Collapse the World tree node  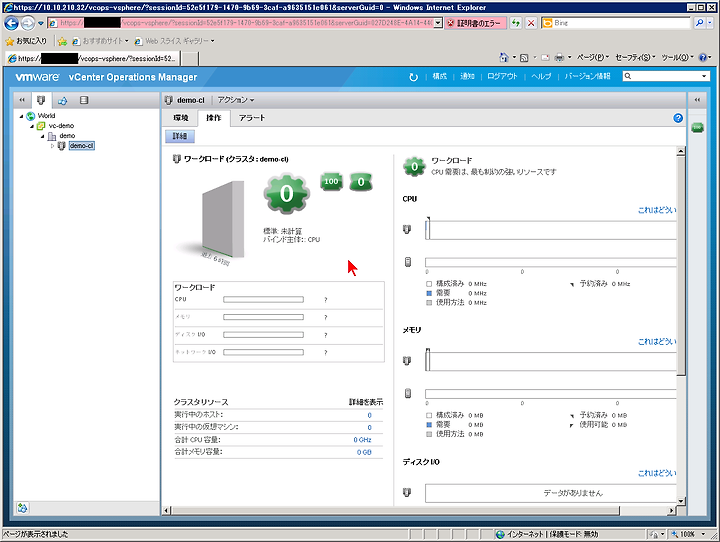point(21,116)
